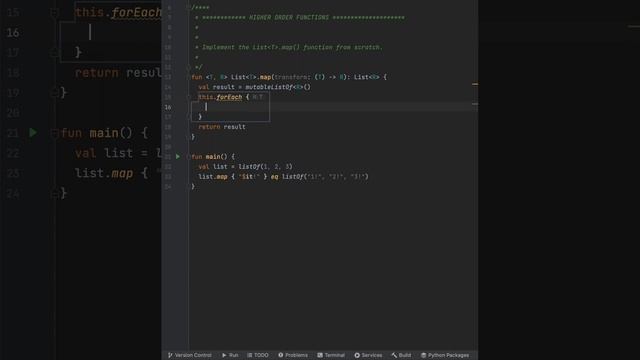
Task: Open the TODO tool window
Action: point(258,355)
